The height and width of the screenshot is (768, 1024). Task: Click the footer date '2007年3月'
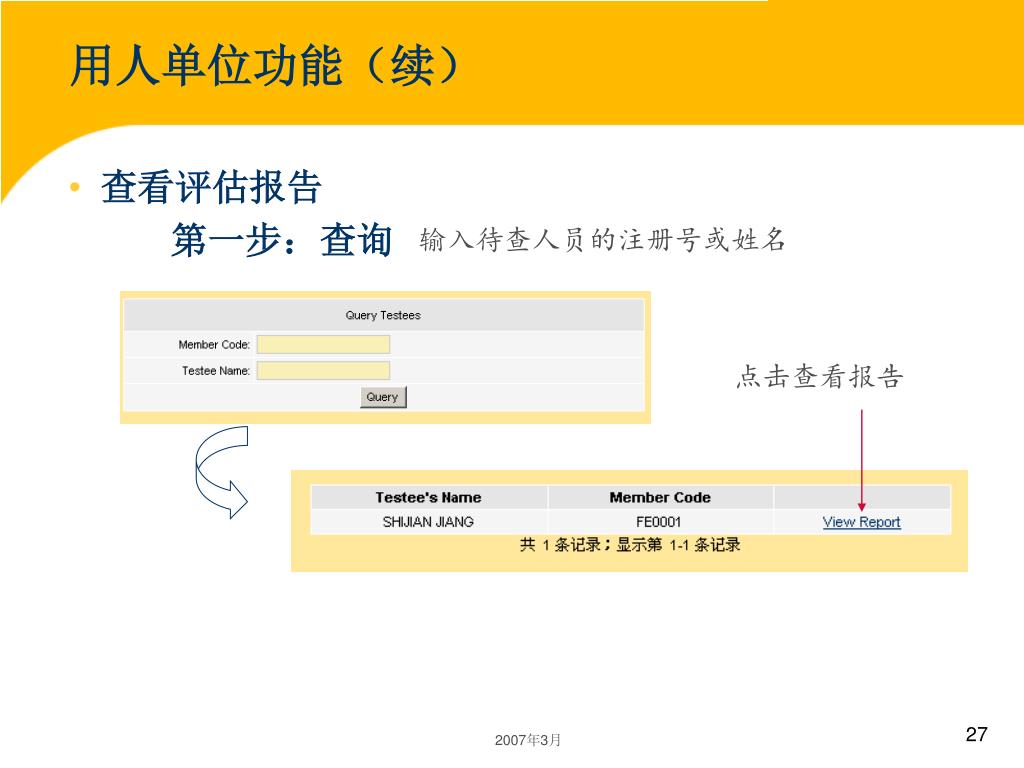pos(528,740)
